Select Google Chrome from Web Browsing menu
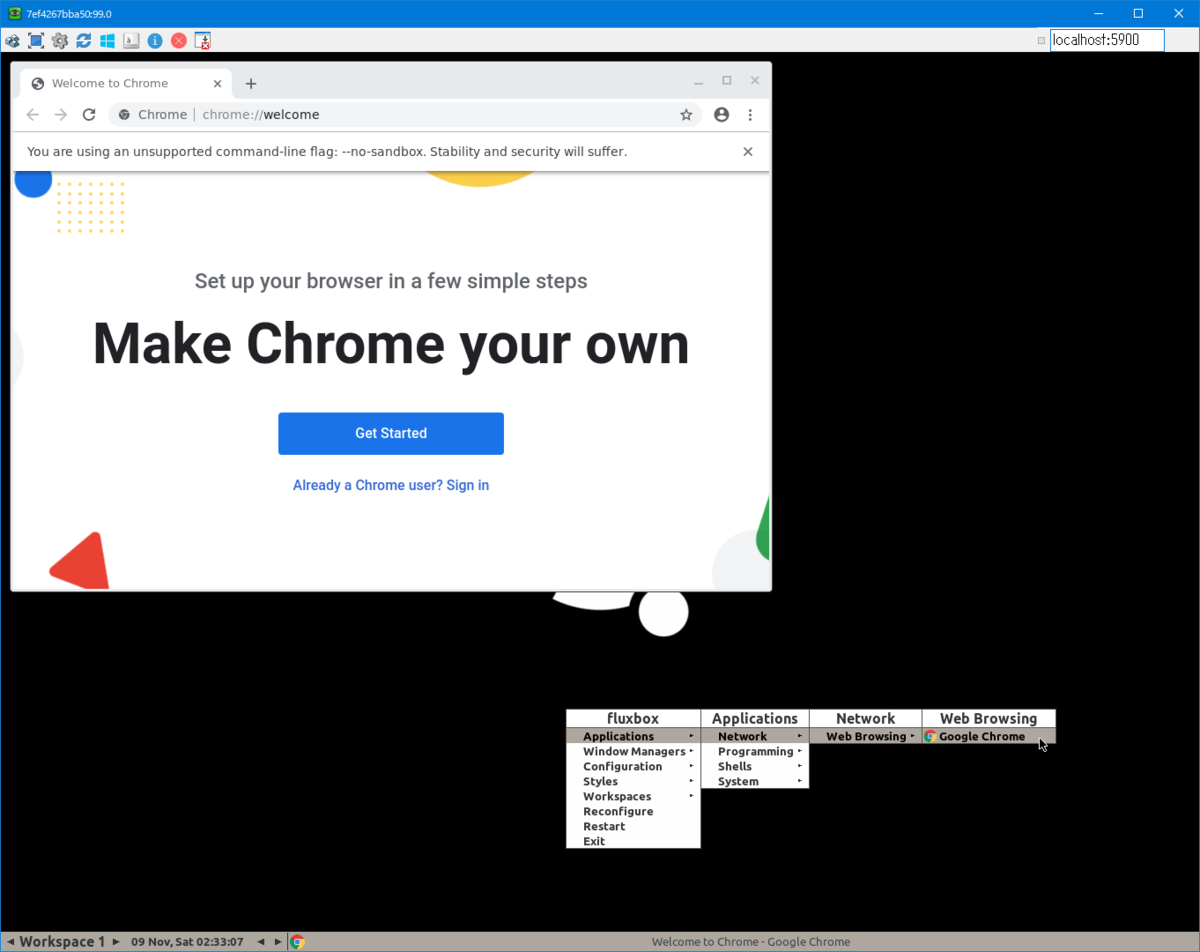The width and height of the screenshot is (1200, 952). 981,736
